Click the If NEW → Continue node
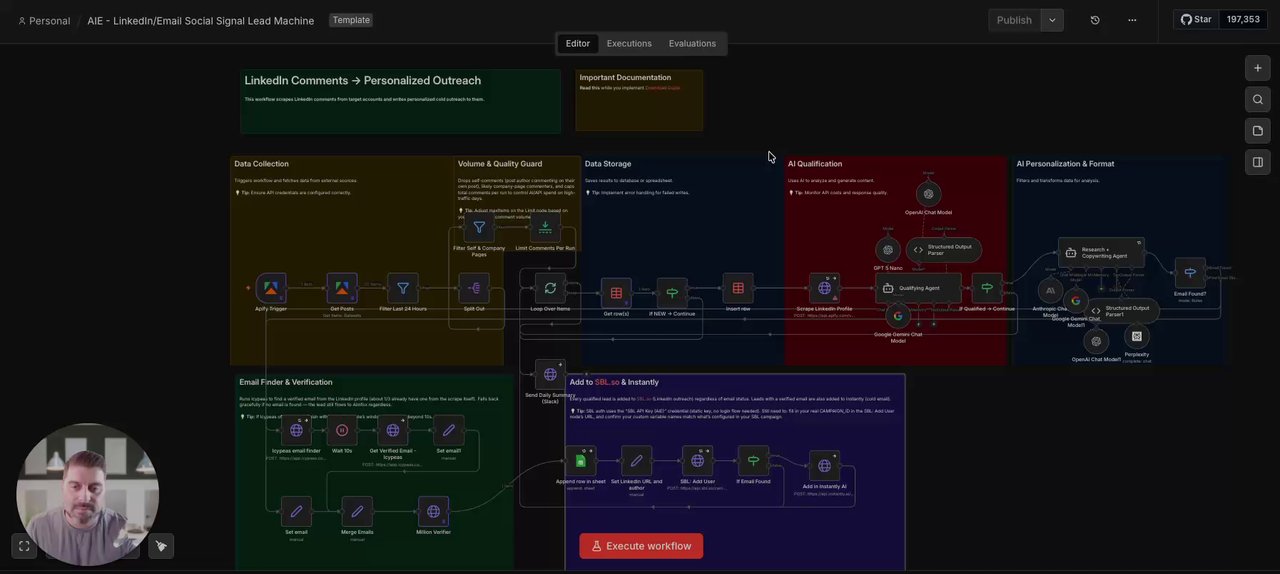Image resolution: width=1280 pixels, height=574 pixels. (672, 293)
